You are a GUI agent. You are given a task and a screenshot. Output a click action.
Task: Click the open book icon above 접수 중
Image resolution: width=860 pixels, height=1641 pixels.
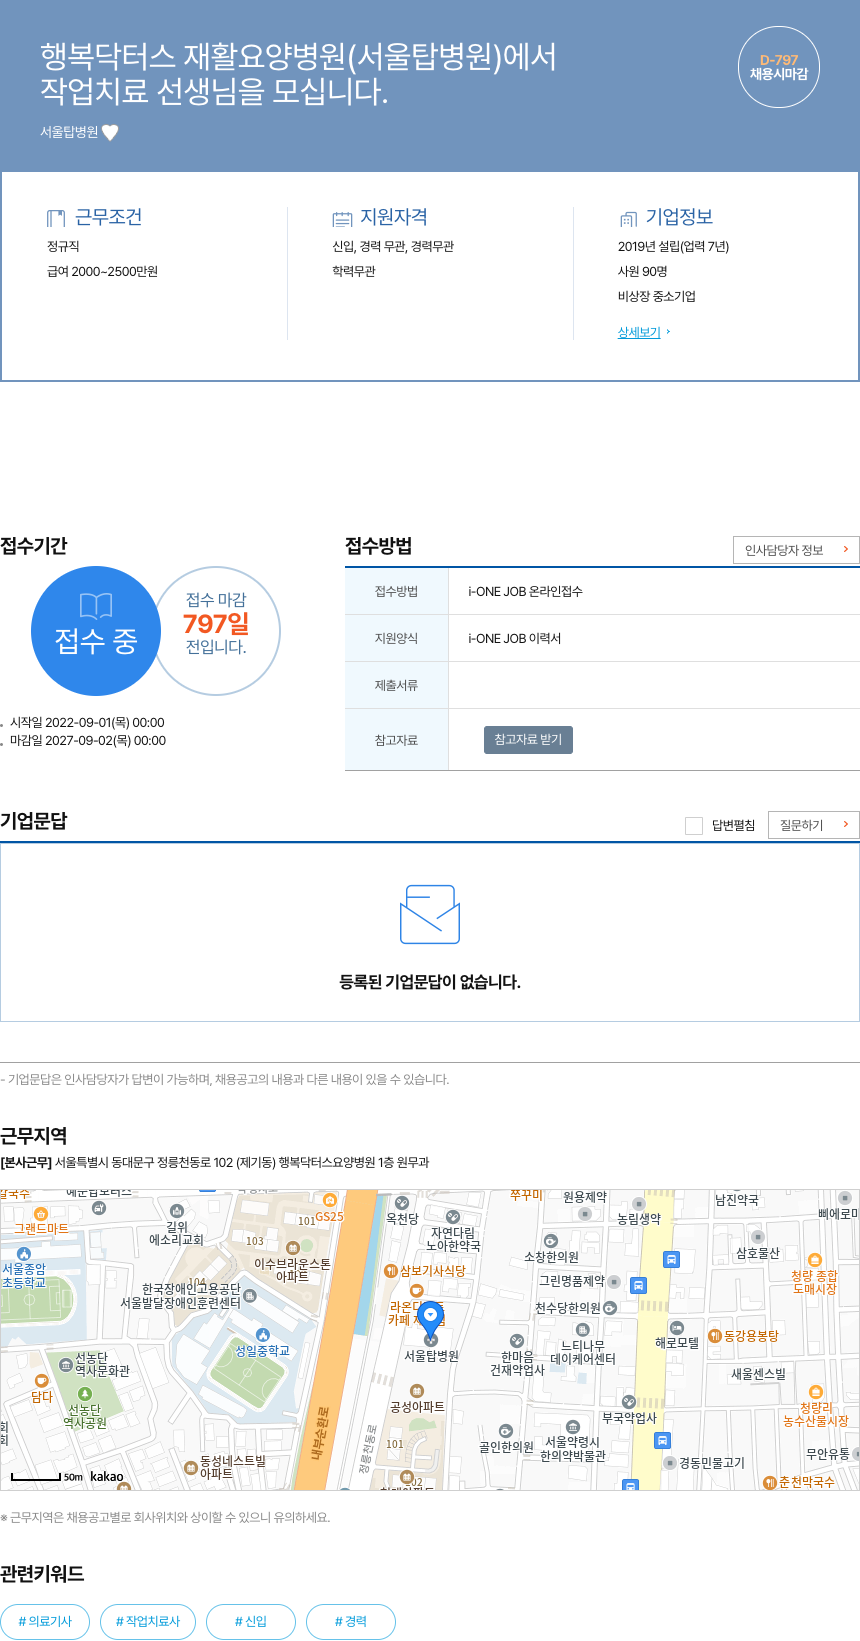coord(96,605)
